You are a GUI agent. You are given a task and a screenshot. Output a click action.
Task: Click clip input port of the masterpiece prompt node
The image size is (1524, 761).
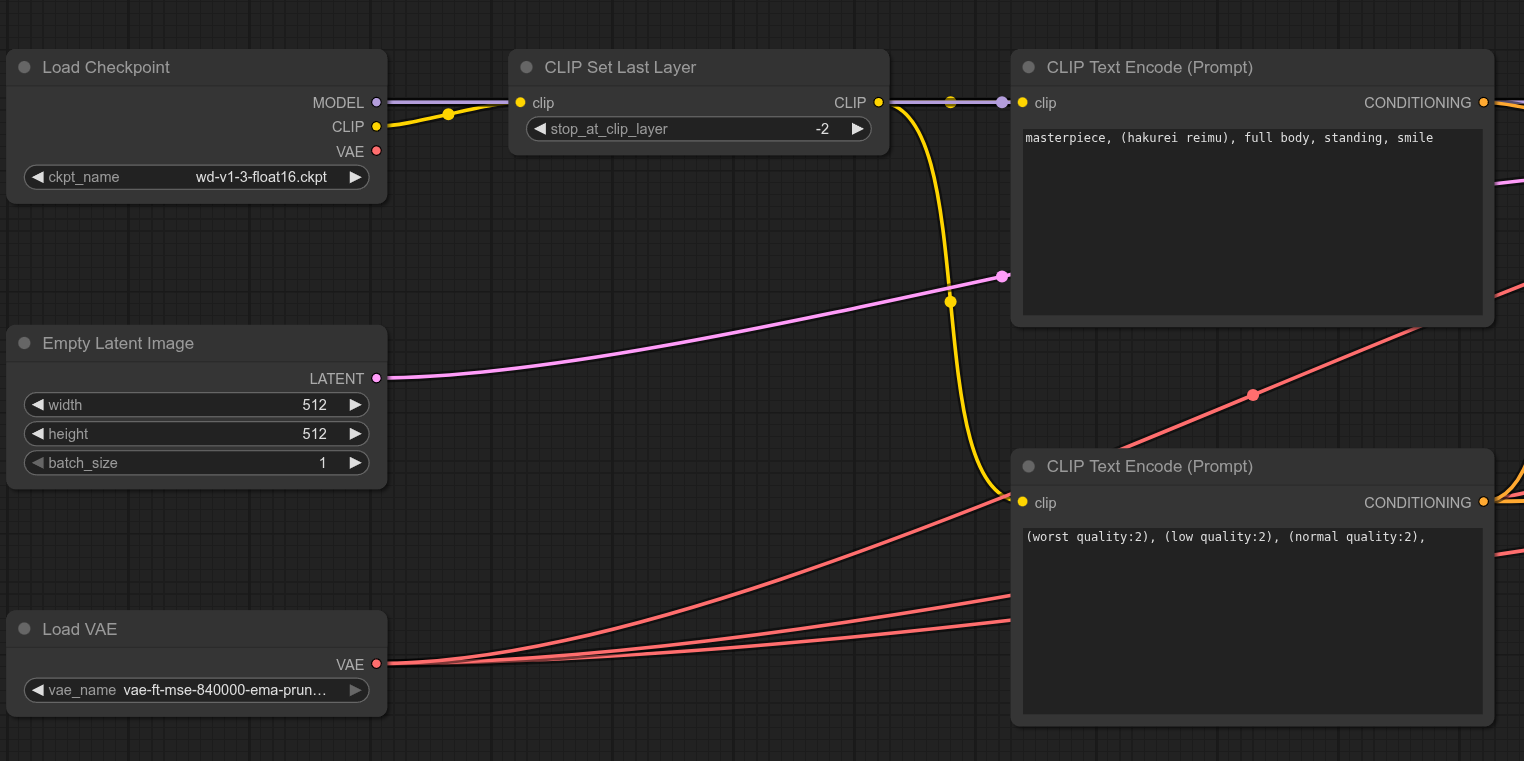pos(1022,102)
